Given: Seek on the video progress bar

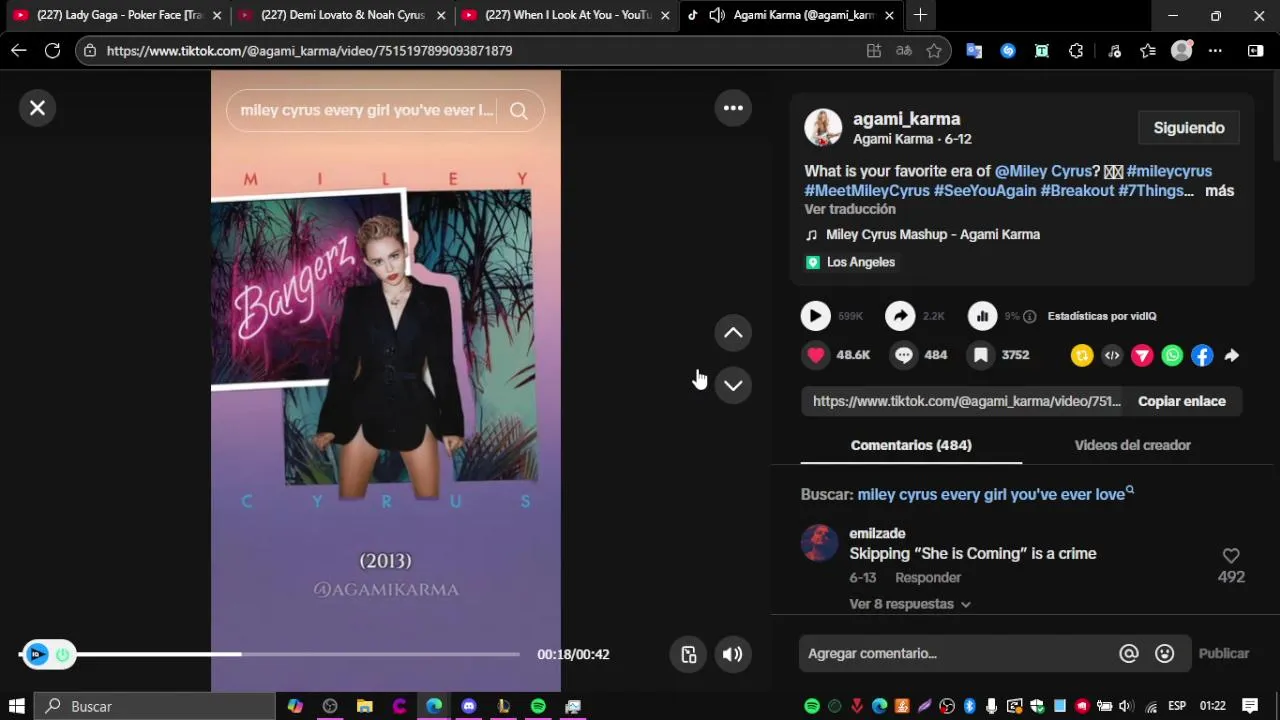Looking at the screenshot, I should tap(270, 654).
